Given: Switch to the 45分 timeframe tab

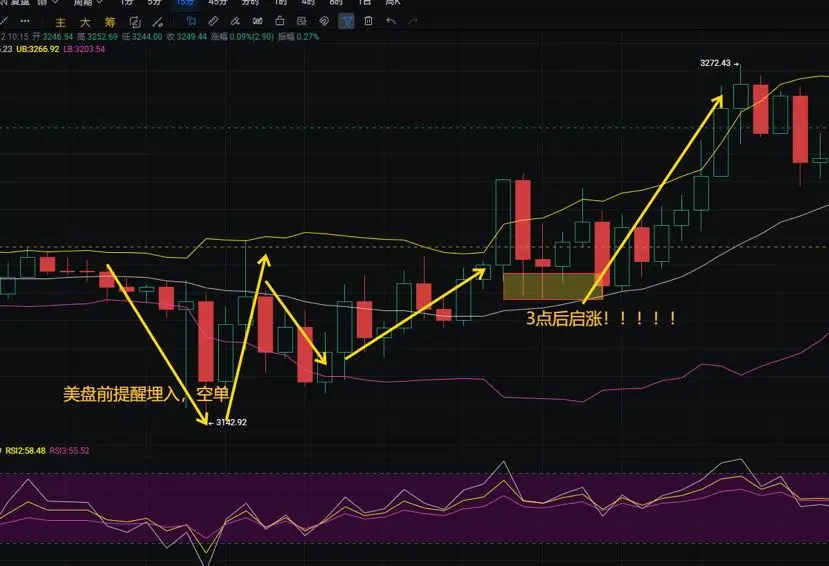Looking at the screenshot, I should click(217, 3).
